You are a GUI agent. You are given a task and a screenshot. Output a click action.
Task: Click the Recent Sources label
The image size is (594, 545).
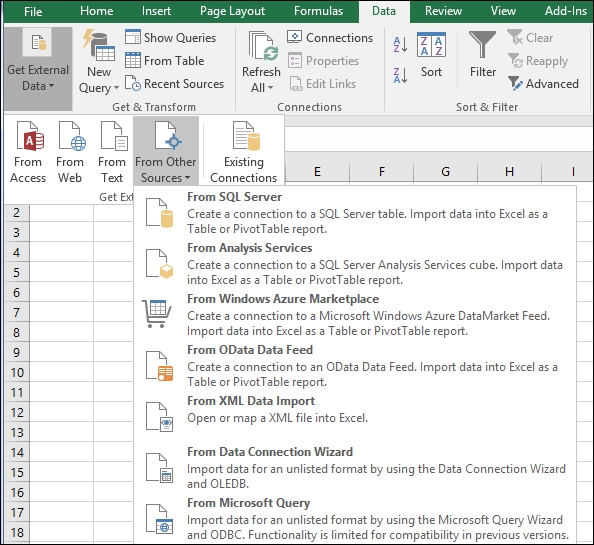[184, 84]
